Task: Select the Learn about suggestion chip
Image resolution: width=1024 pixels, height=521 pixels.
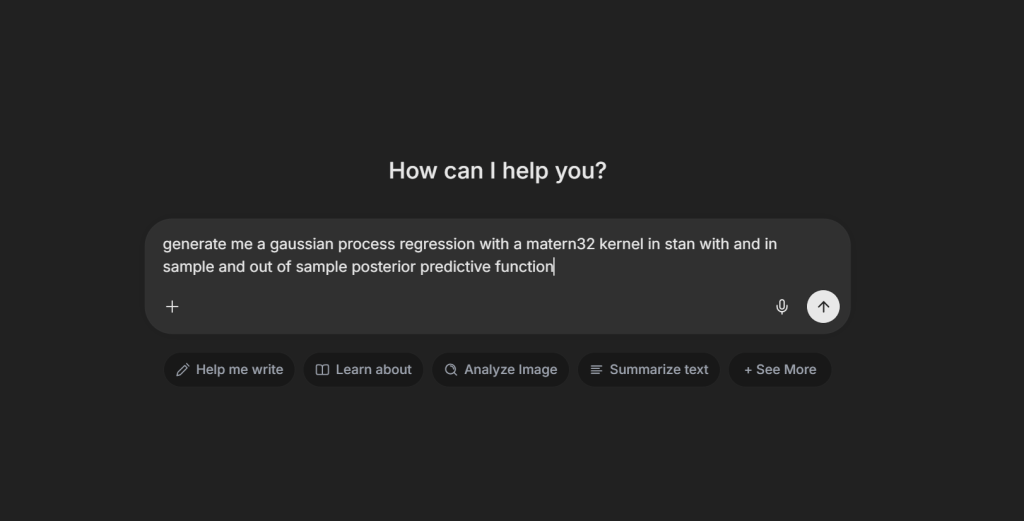Action: (373, 370)
